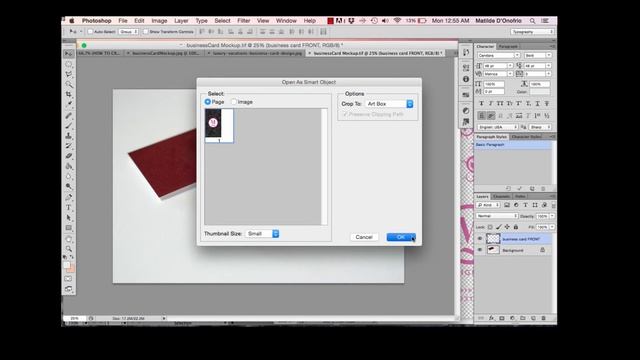Select the Rectangle shape tool
Screen dimensions: 640x360
69,228
